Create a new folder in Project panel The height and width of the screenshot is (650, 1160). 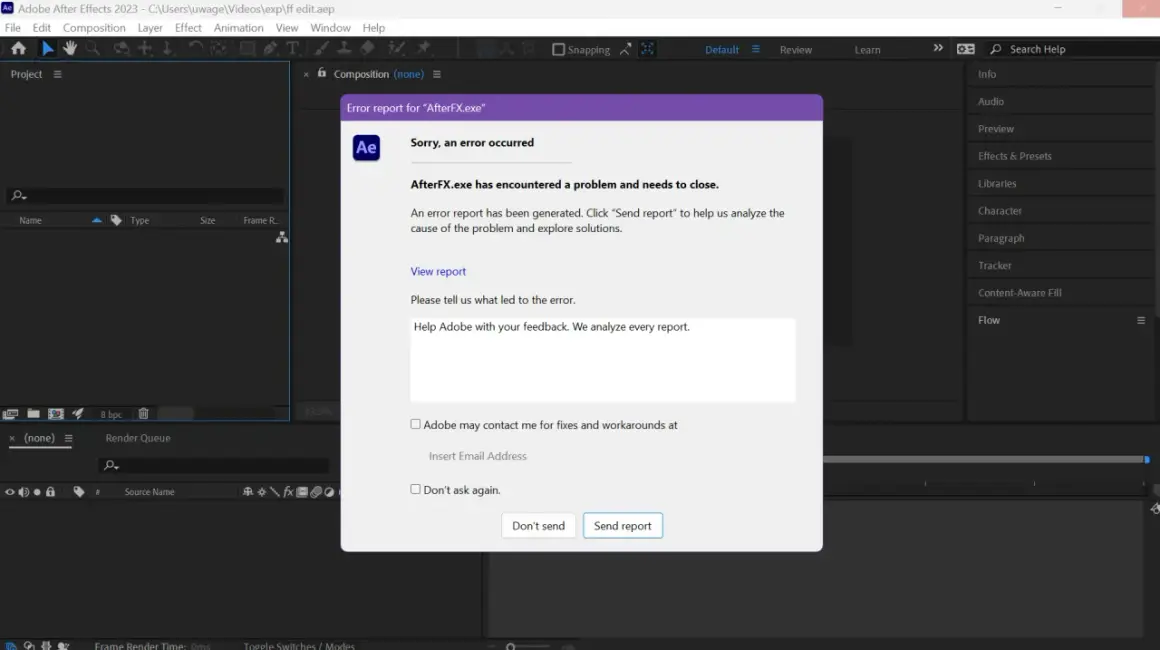33,414
